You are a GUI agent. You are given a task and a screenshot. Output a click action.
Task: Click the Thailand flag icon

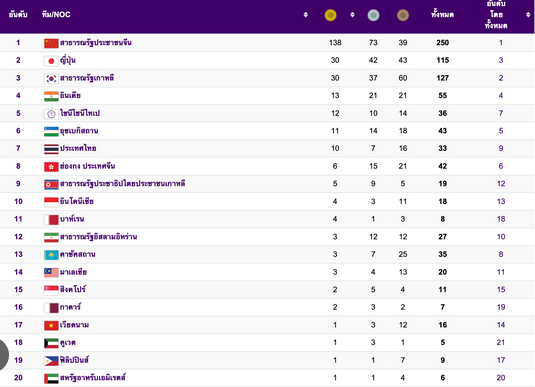coord(51,149)
